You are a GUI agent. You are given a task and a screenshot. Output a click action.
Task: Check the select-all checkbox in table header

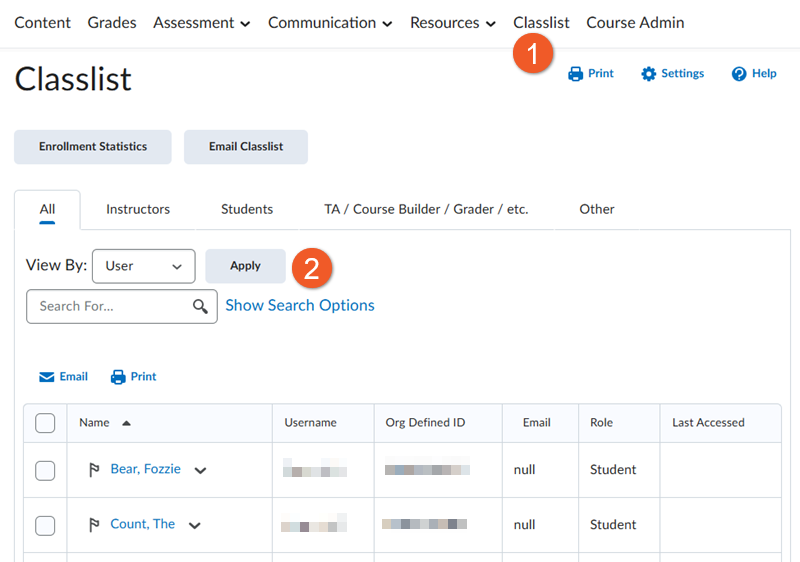tap(45, 423)
